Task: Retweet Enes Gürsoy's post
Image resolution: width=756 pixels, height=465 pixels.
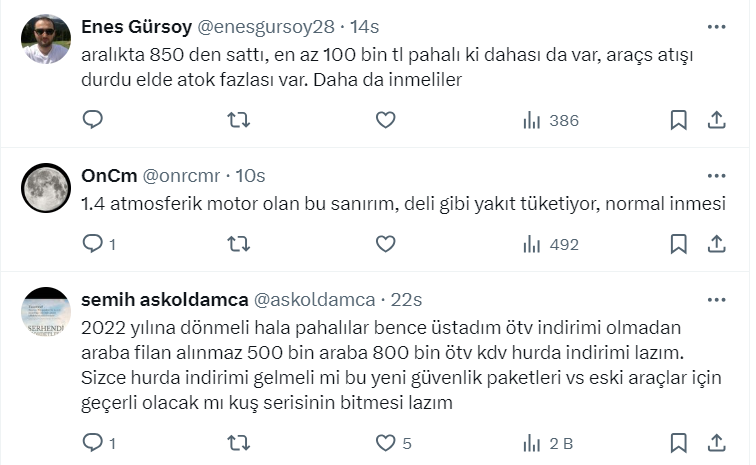Action: 239,120
